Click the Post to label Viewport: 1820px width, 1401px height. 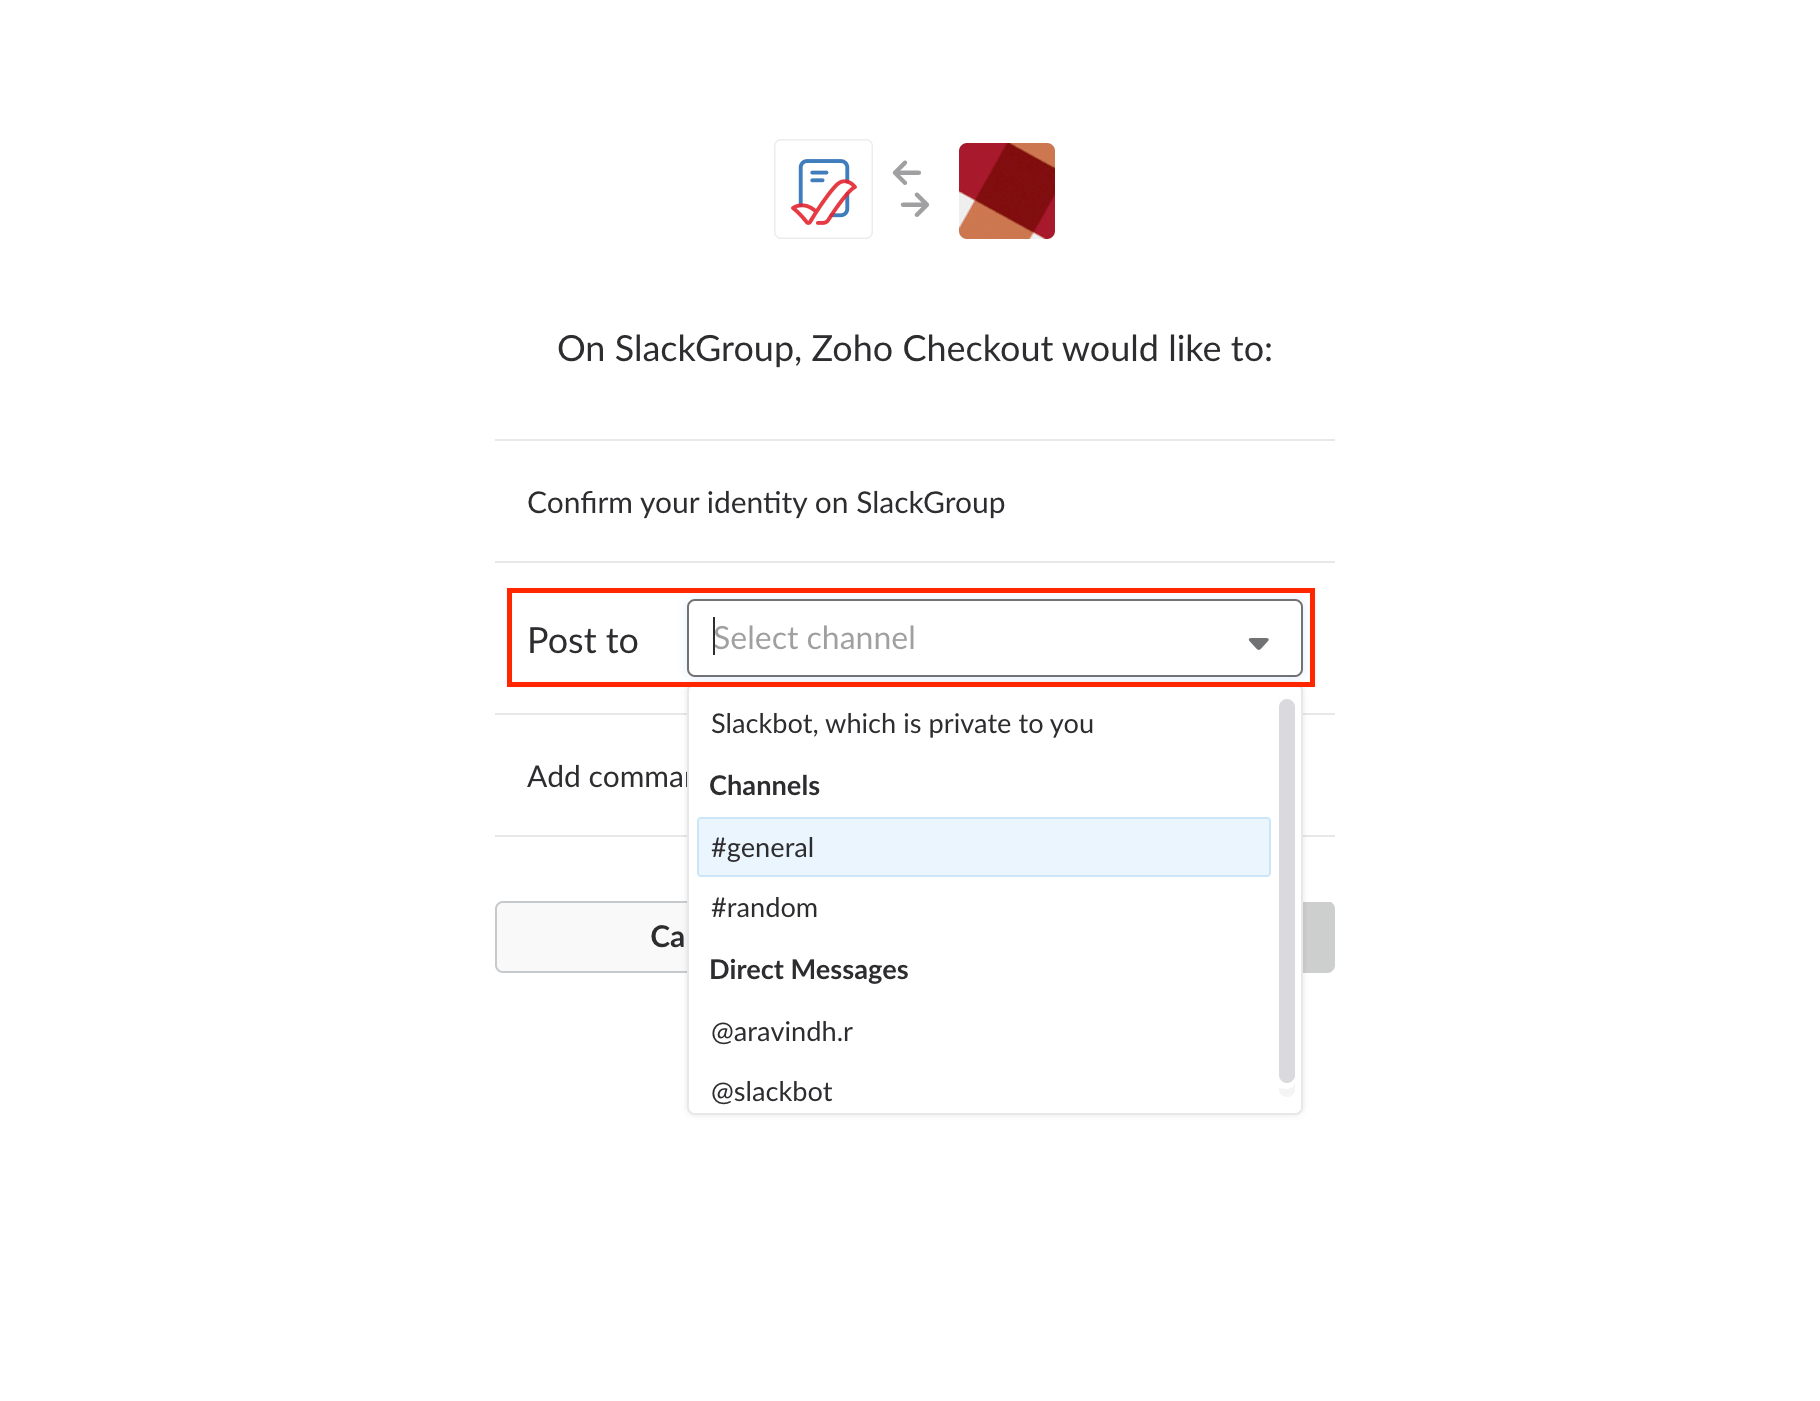[x=582, y=641]
